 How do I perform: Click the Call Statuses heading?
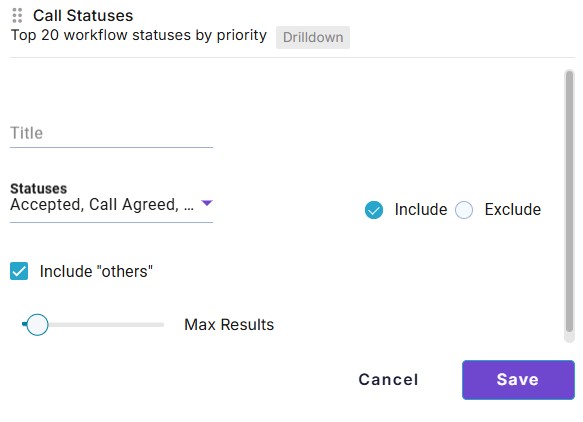coord(83,16)
